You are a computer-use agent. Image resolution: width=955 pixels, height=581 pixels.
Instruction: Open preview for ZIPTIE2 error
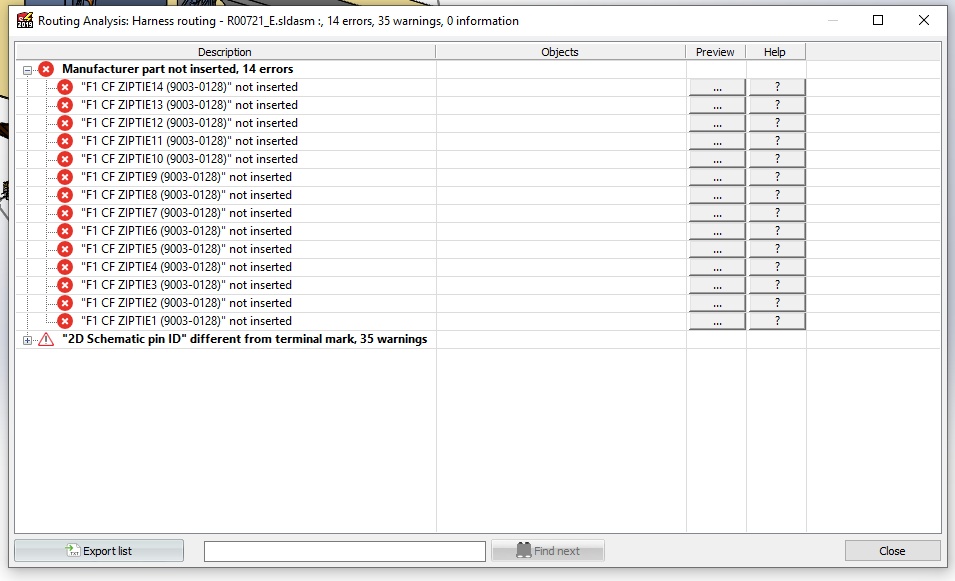click(717, 303)
